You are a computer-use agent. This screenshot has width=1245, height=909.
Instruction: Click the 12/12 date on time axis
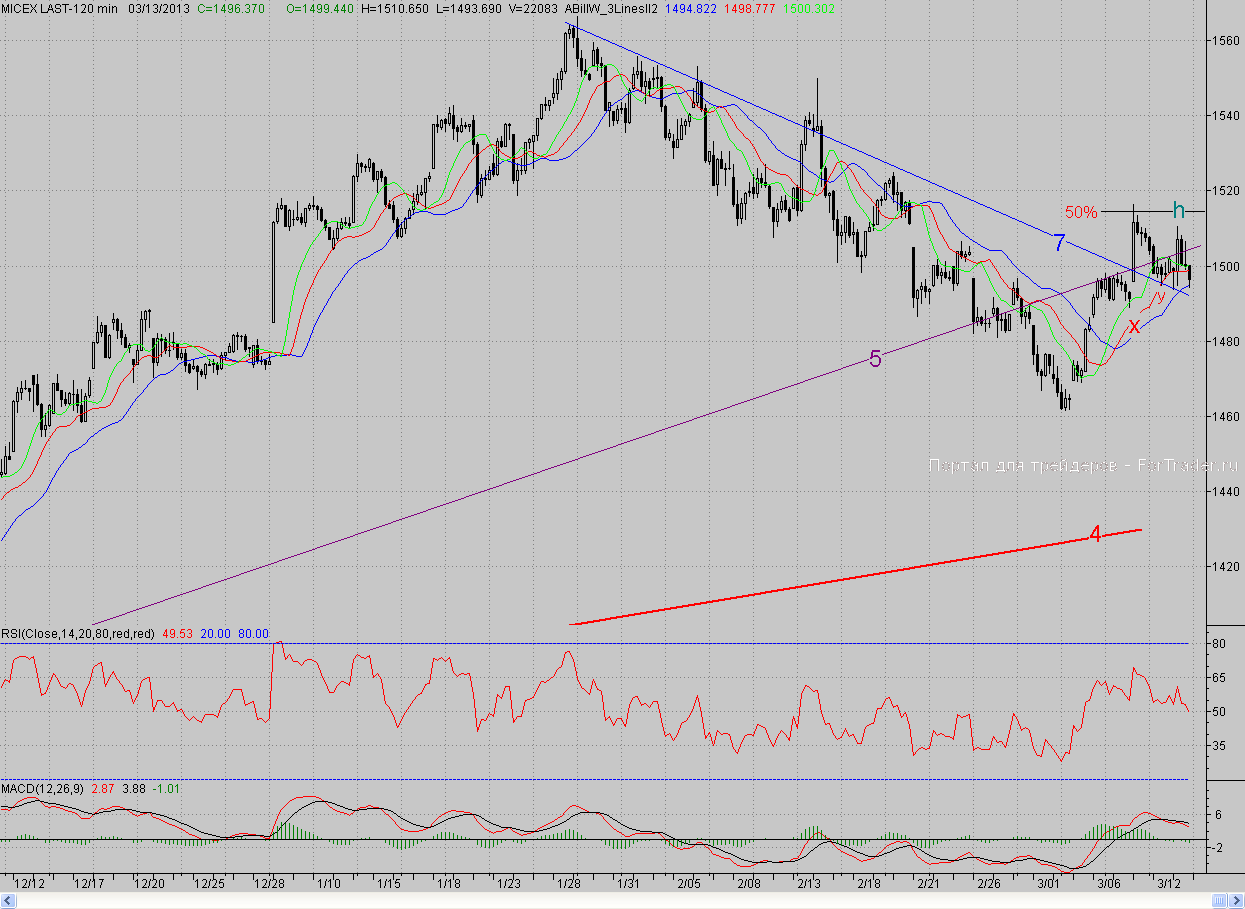(30, 884)
